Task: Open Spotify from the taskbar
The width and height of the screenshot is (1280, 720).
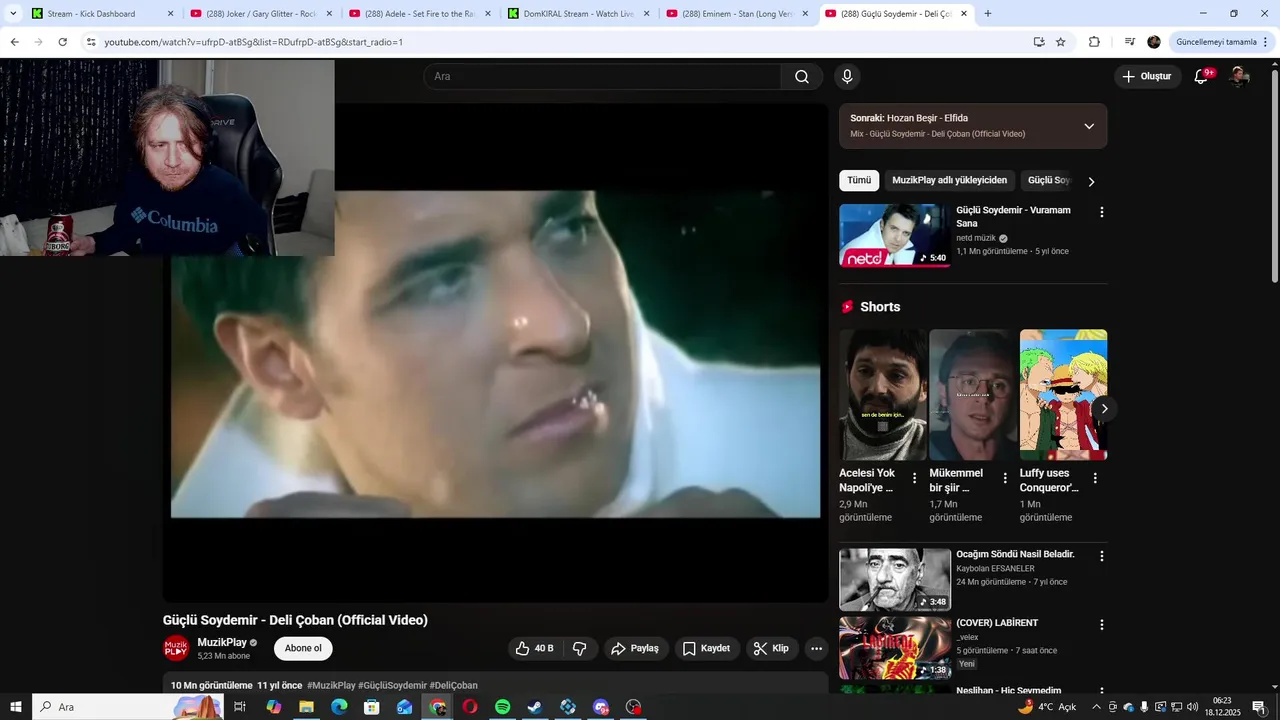Action: (x=502, y=707)
